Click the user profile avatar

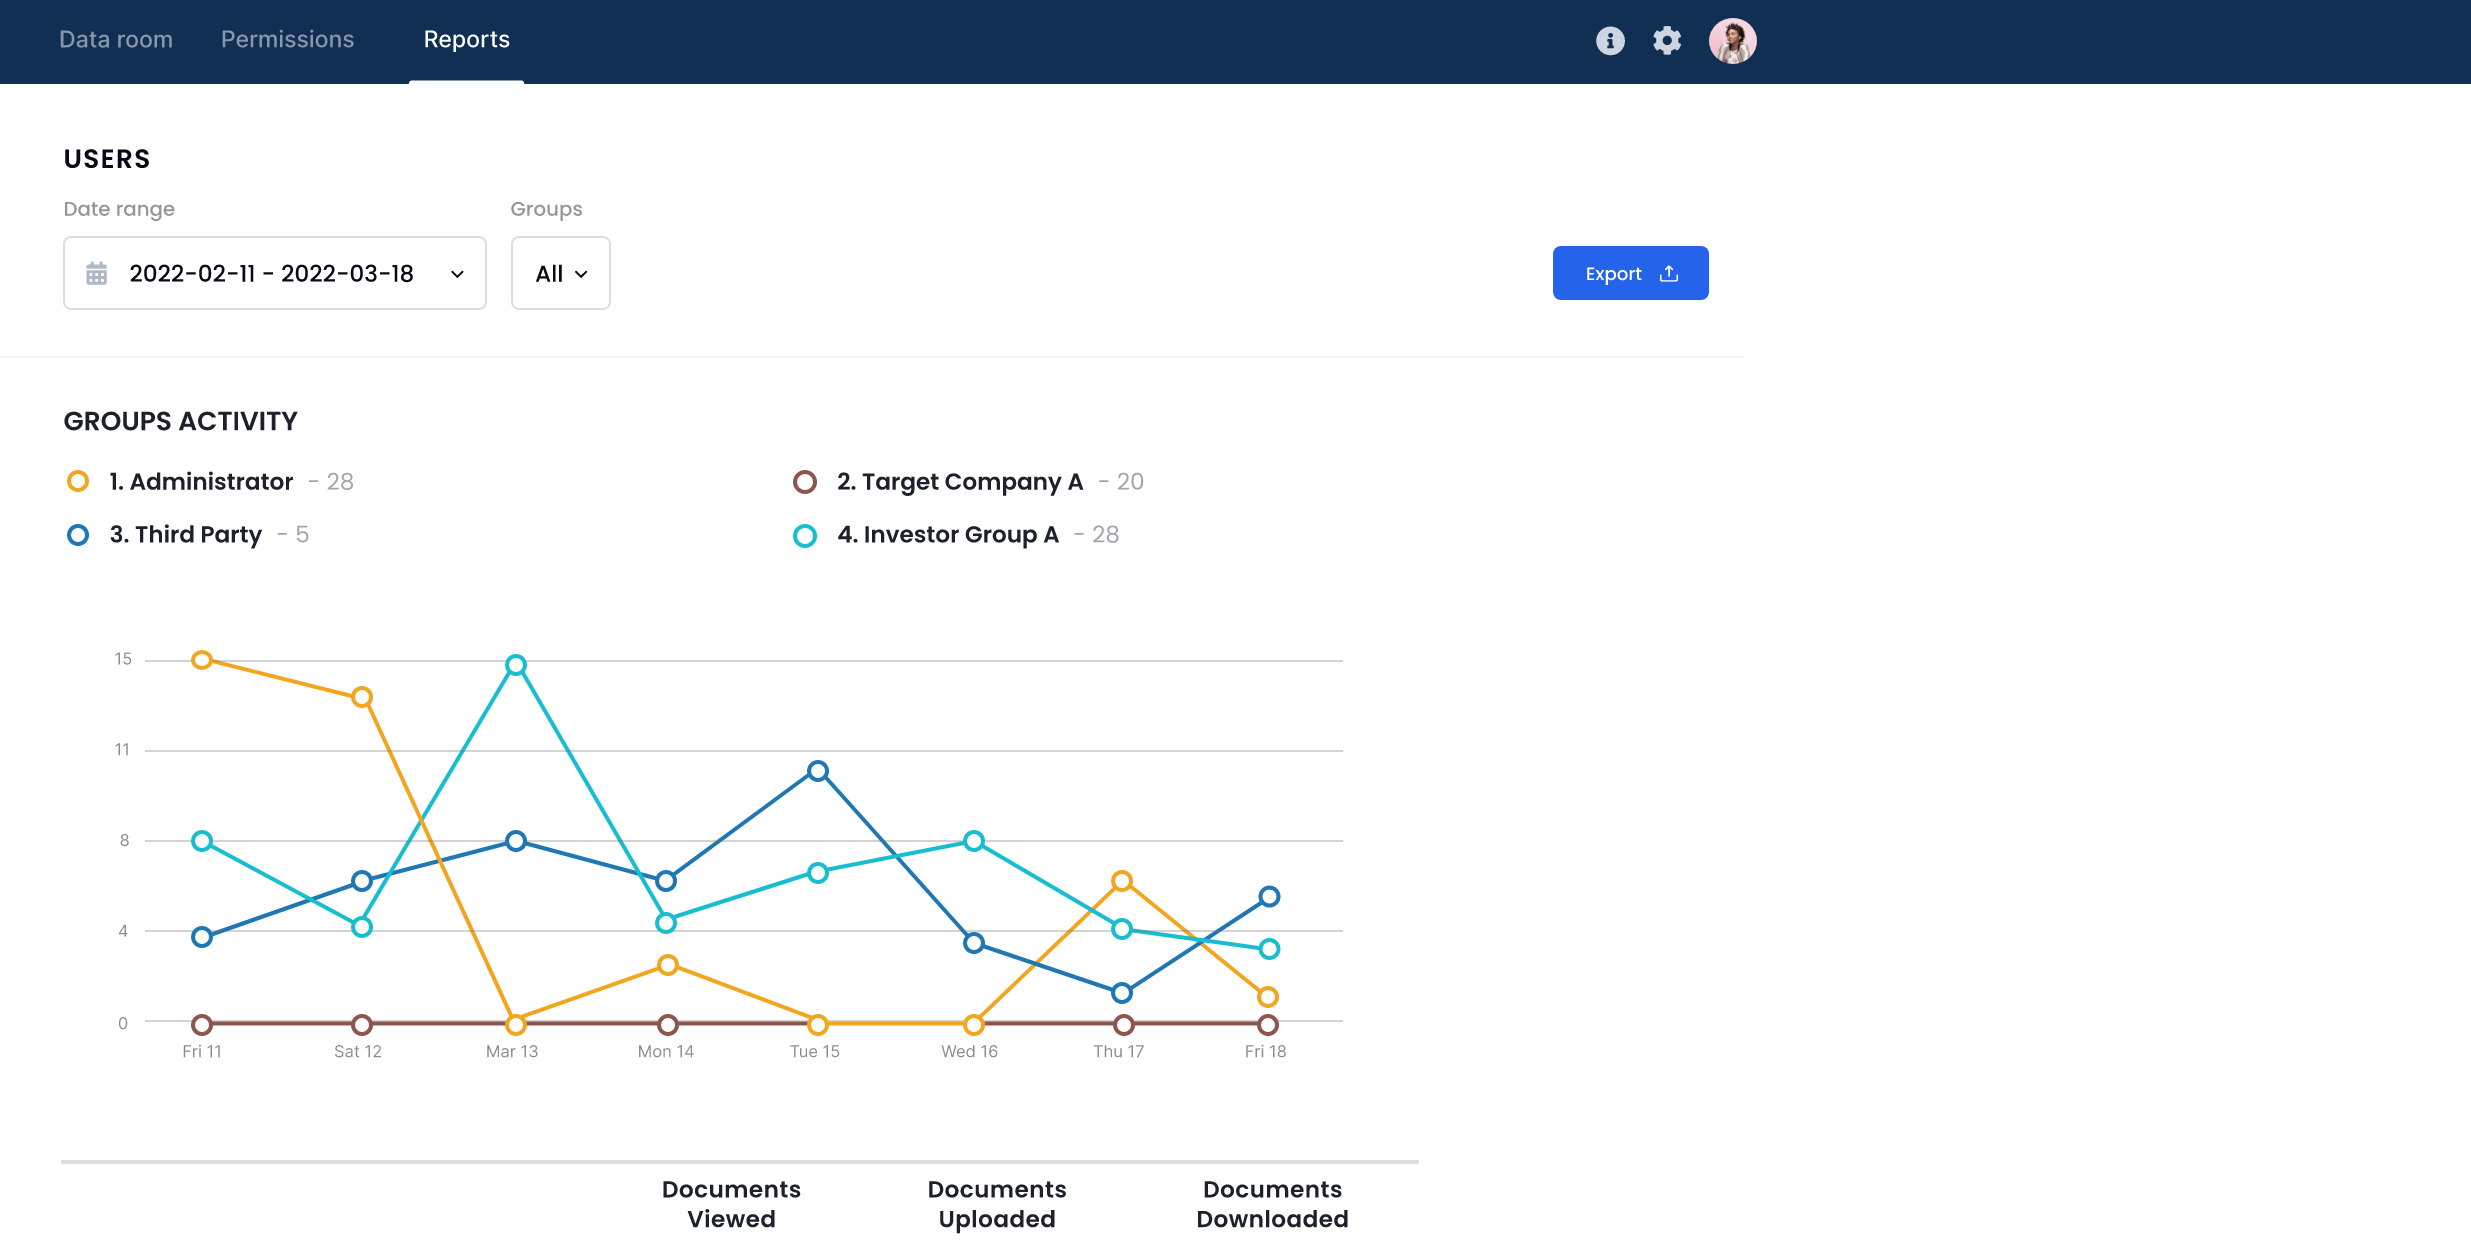[x=1732, y=41]
